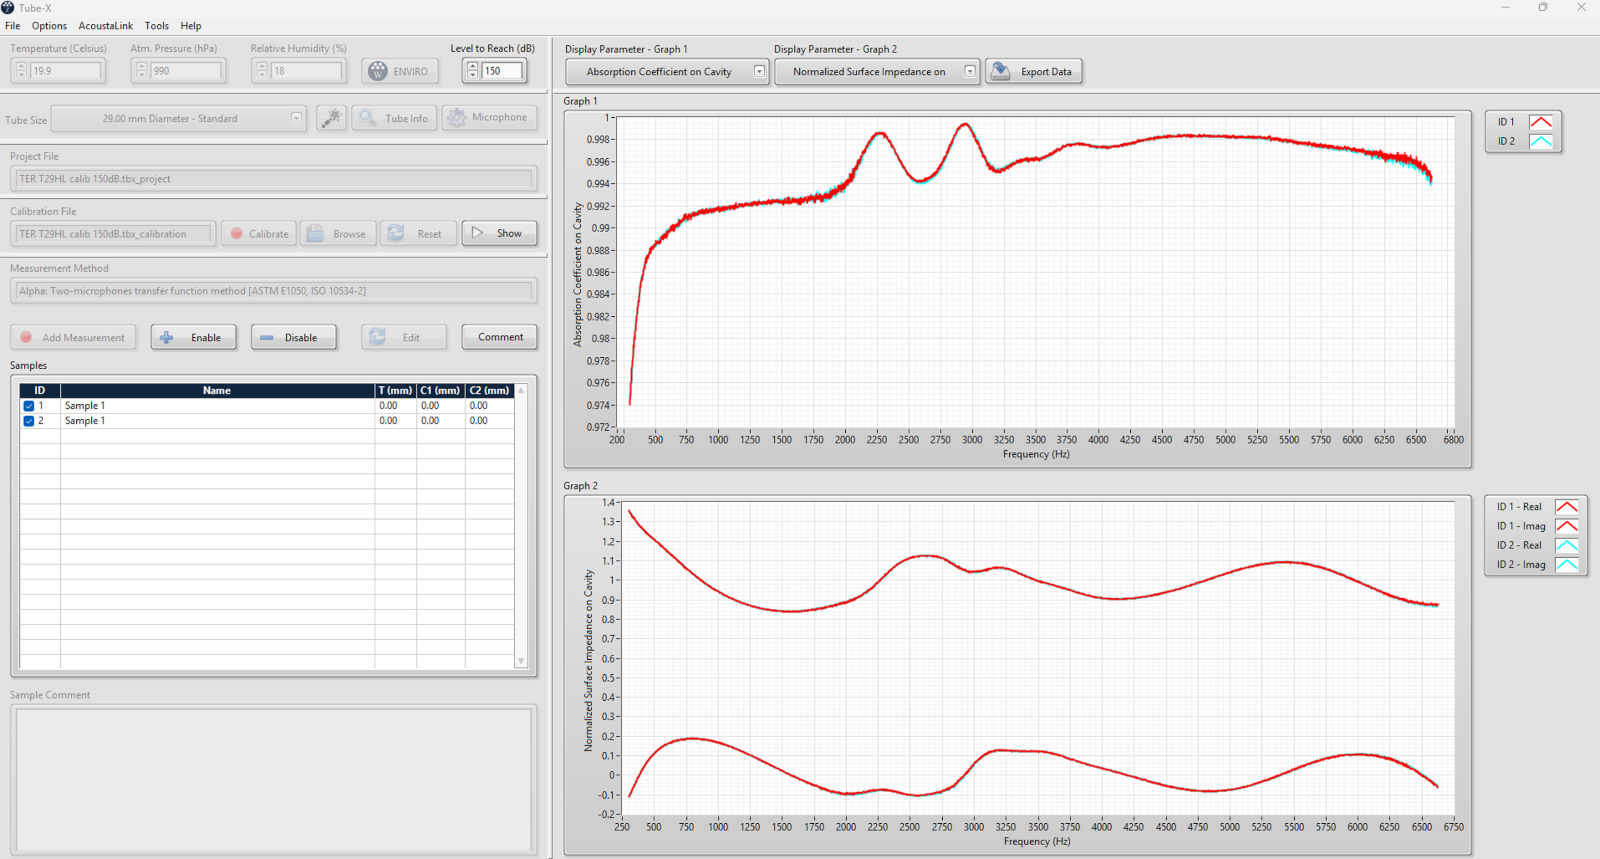
Task: Click the Calibration File path field
Action: (x=113, y=234)
